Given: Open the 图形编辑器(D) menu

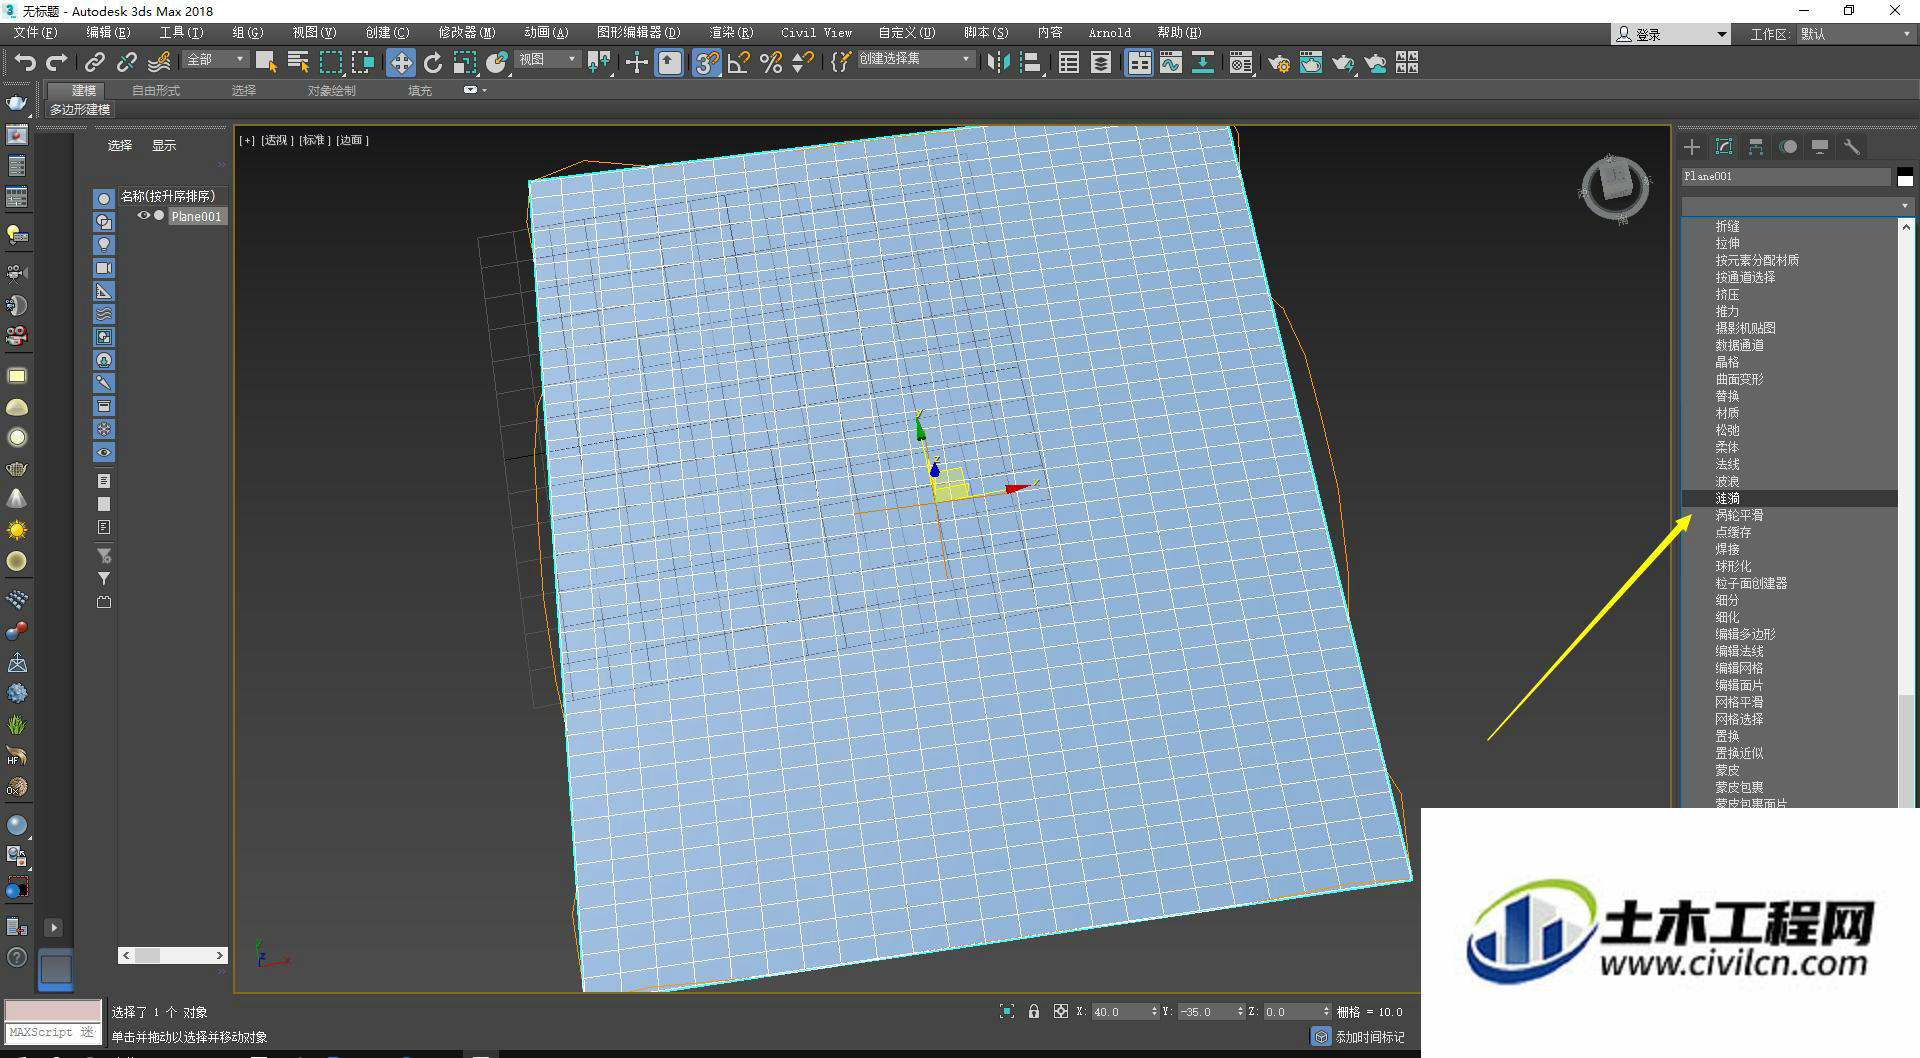Looking at the screenshot, I should click(638, 33).
